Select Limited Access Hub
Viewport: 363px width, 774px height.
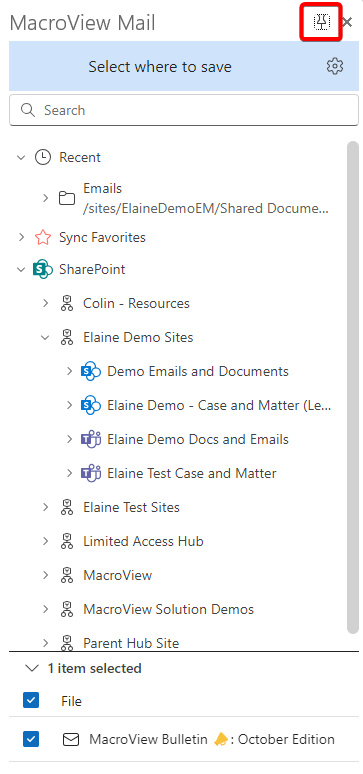click(143, 542)
